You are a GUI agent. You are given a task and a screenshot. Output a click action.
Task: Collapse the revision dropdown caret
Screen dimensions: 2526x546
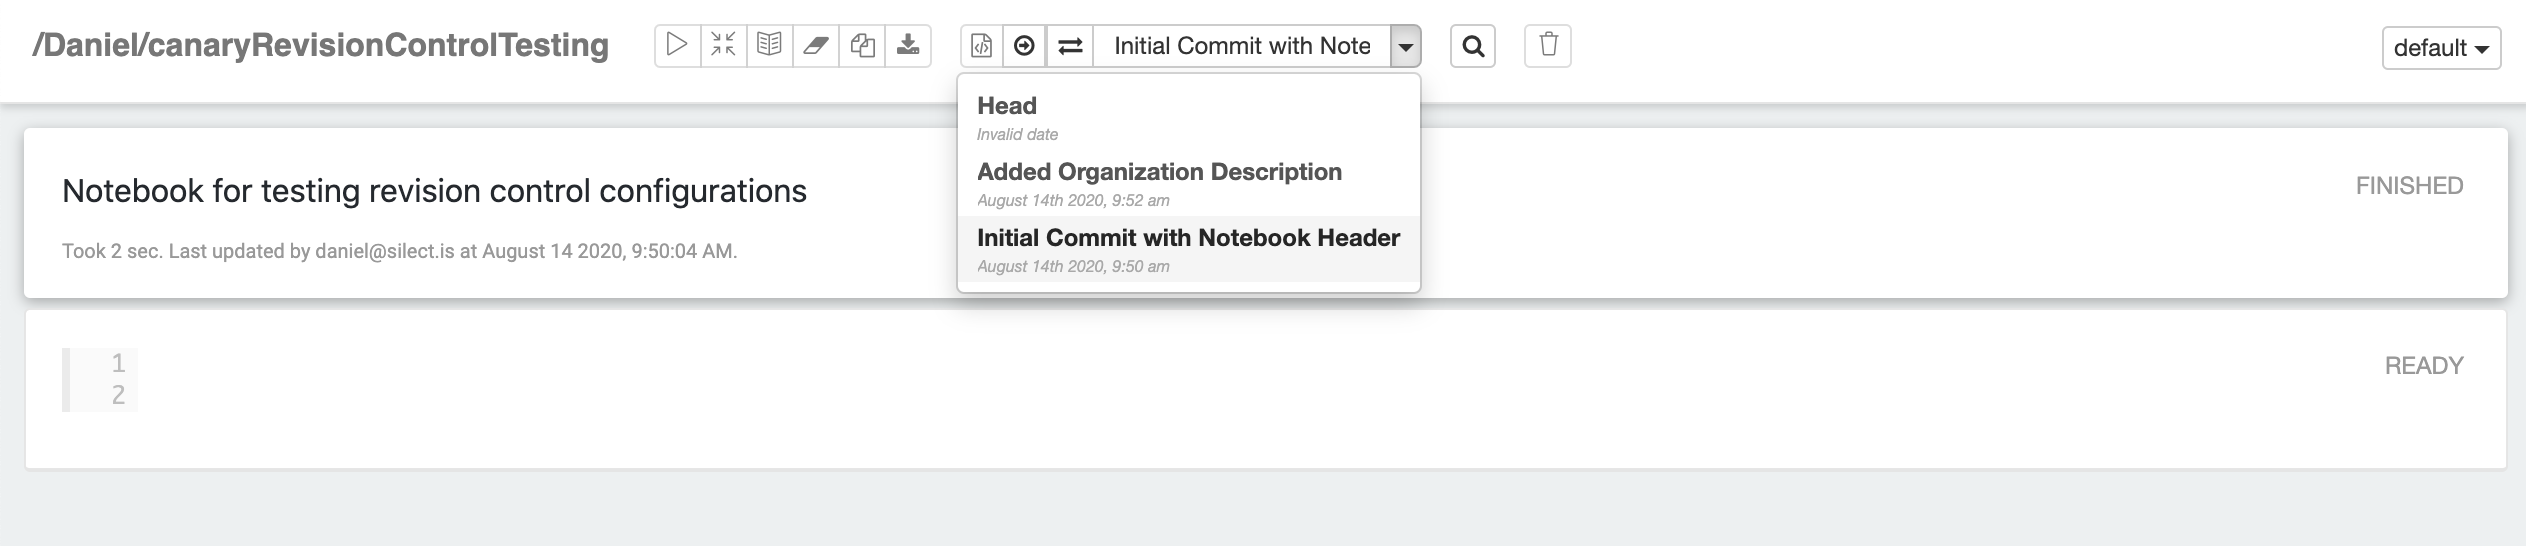point(1405,46)
